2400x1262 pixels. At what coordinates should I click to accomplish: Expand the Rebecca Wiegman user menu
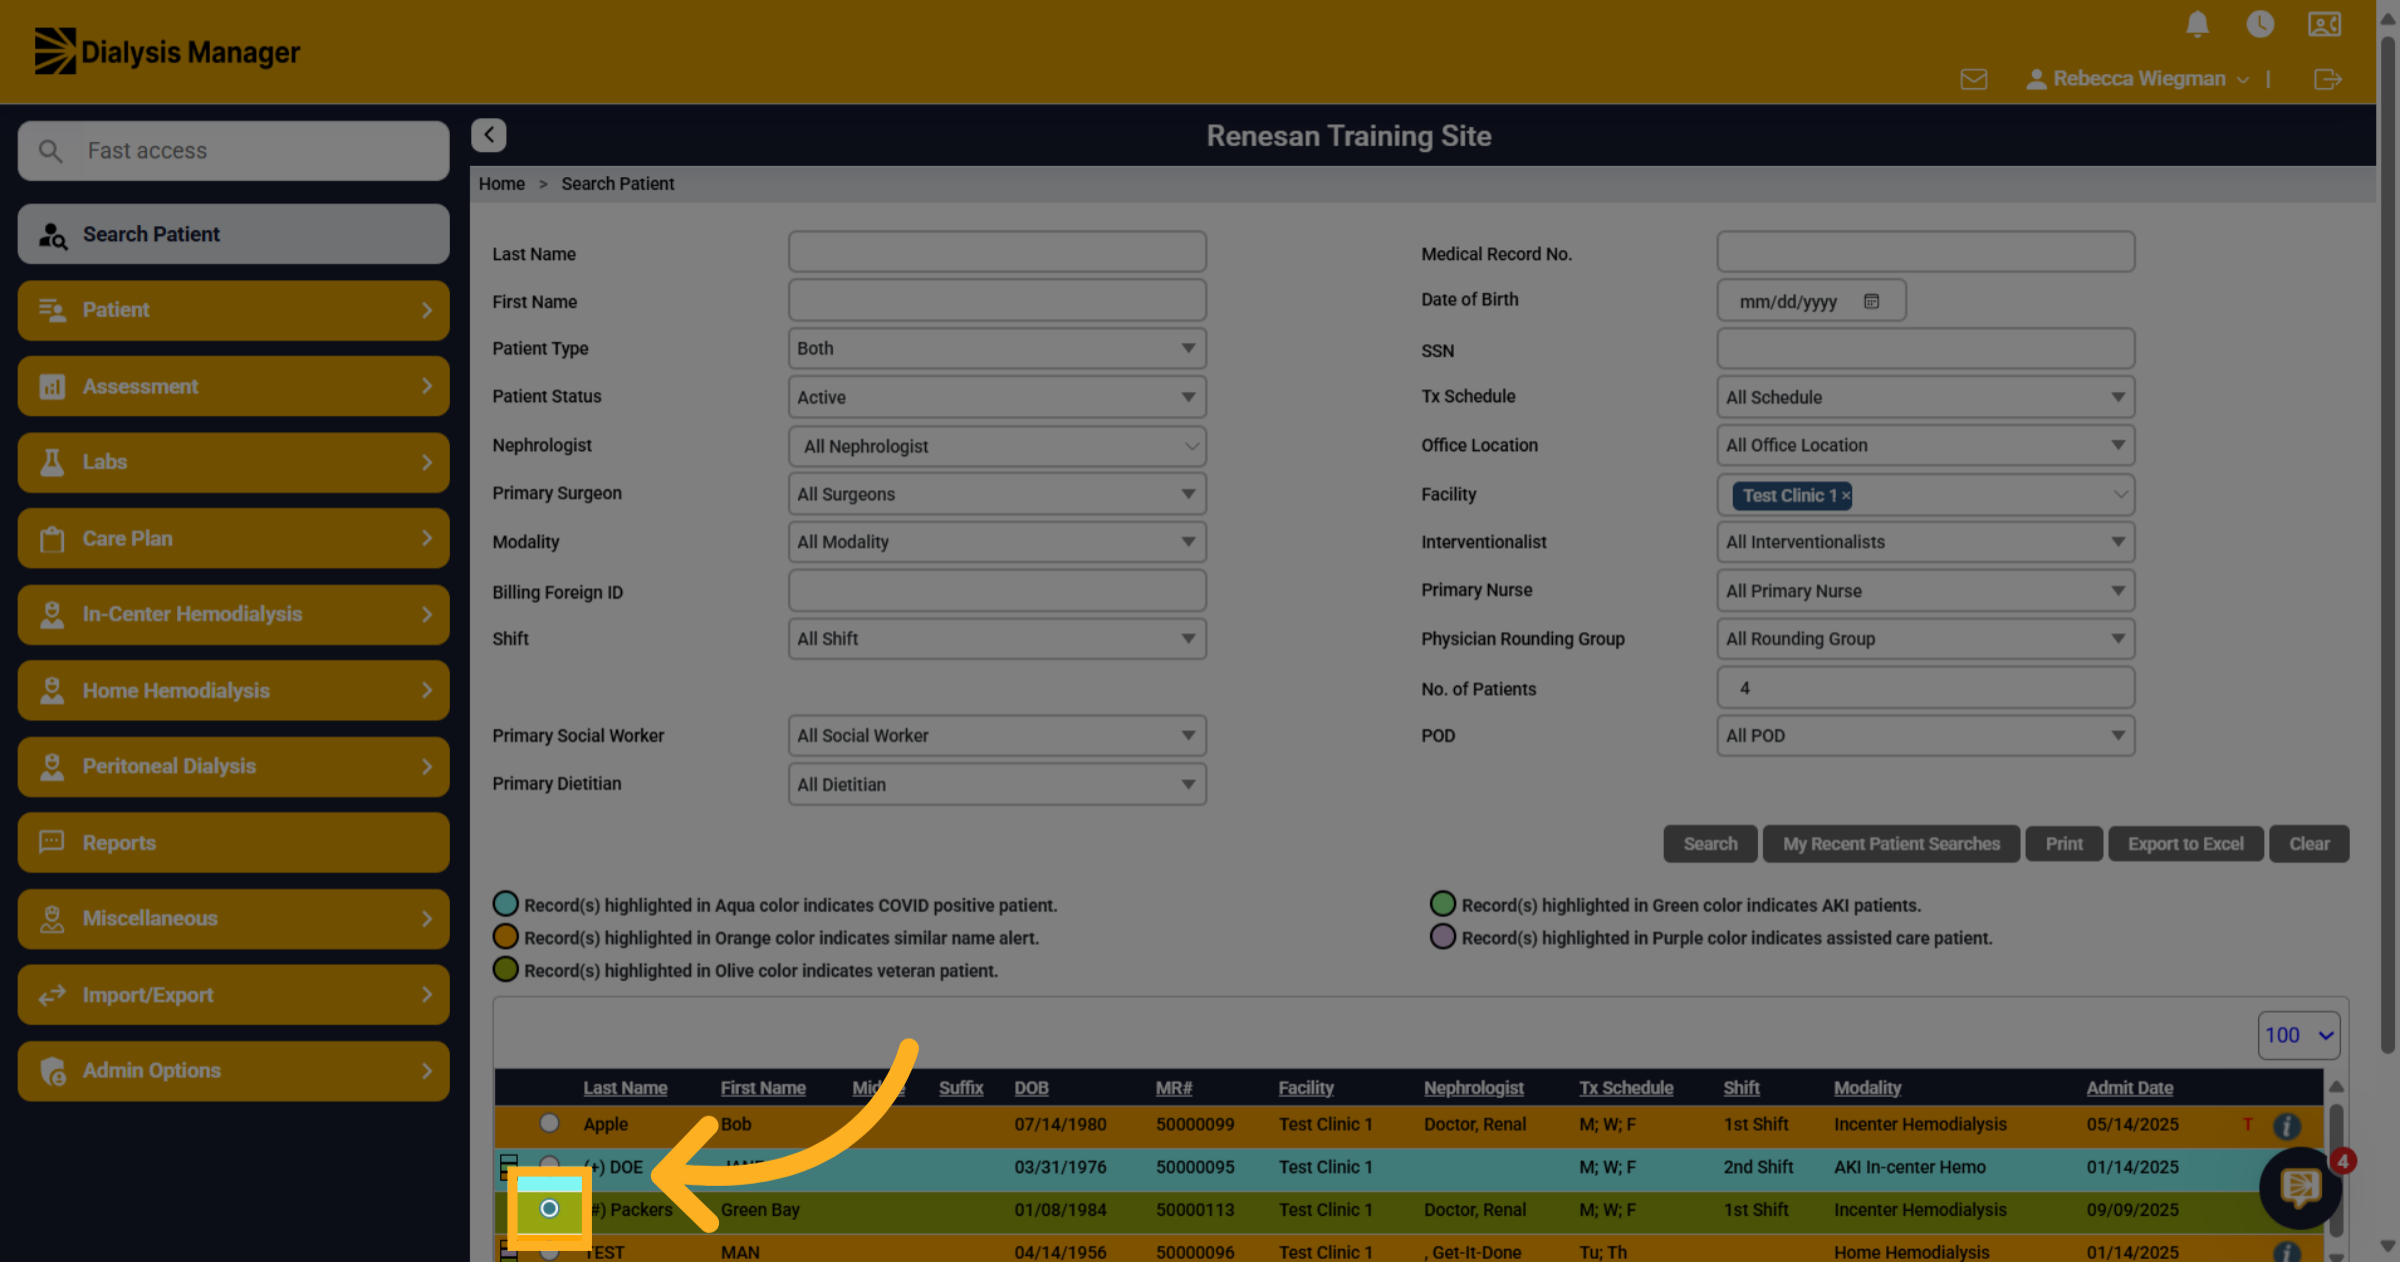(2138, 79)
